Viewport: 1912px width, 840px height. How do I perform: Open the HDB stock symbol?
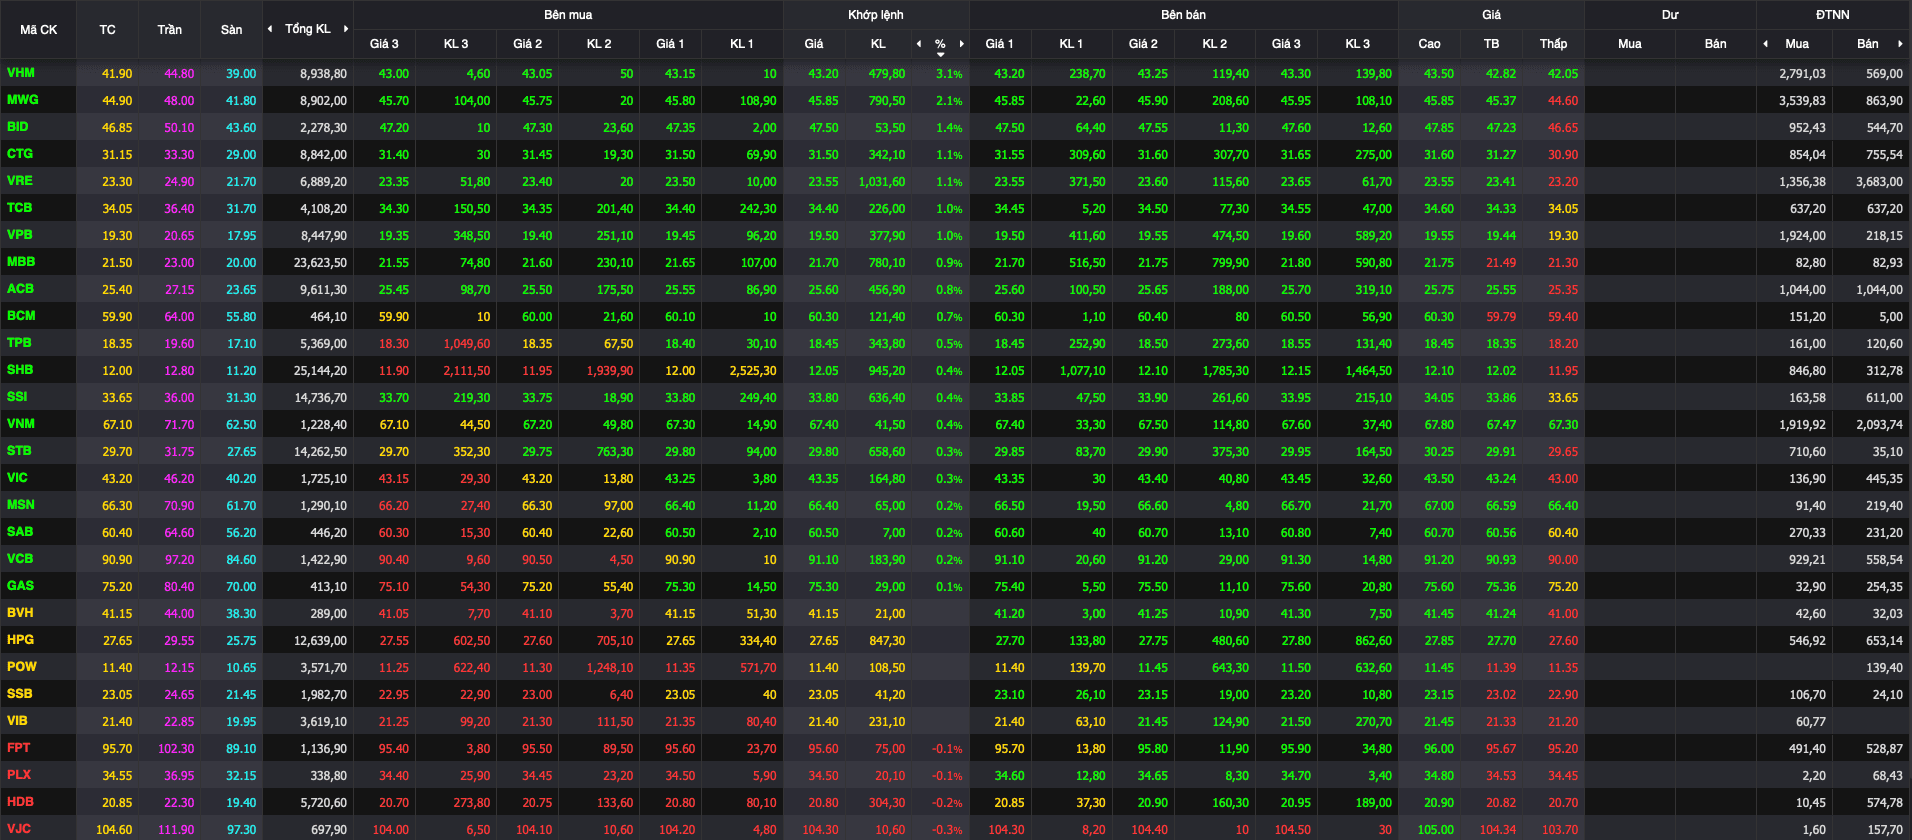20,802
